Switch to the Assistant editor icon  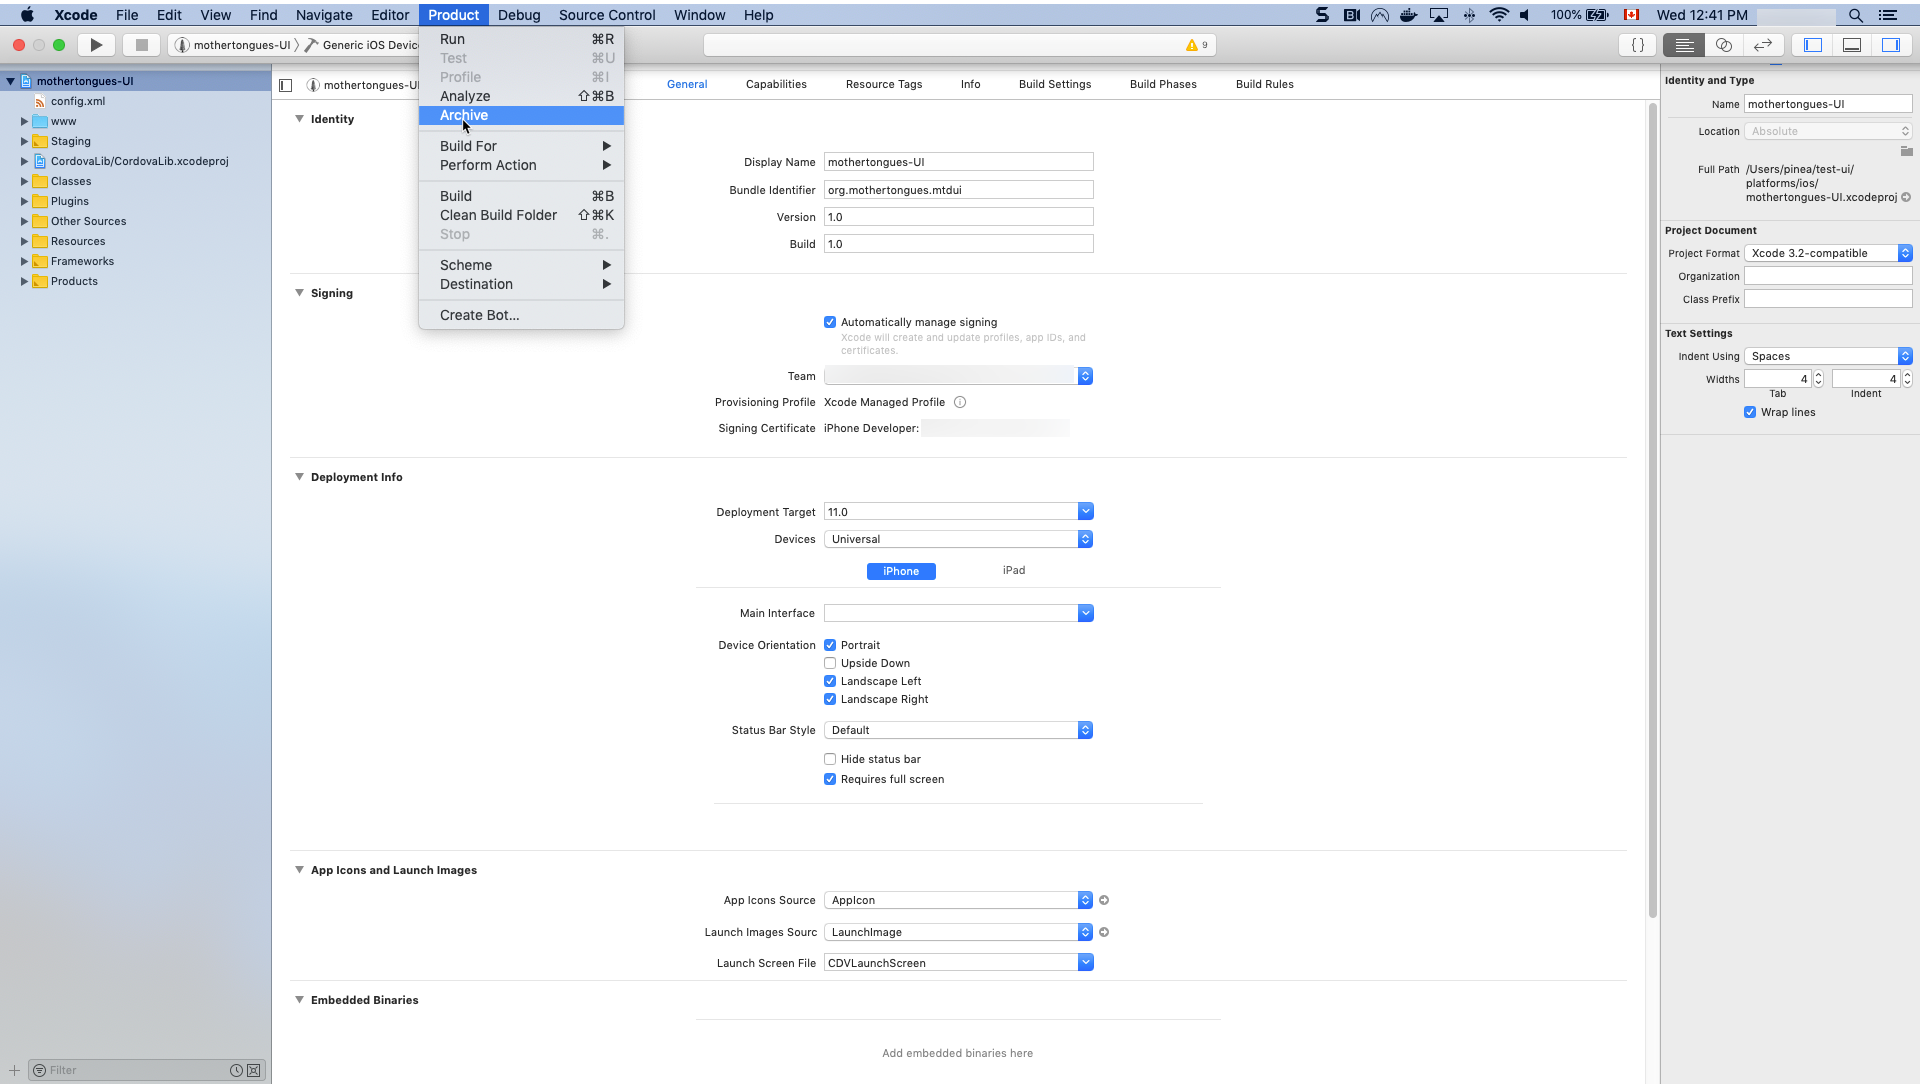[x=1724, y=45]
